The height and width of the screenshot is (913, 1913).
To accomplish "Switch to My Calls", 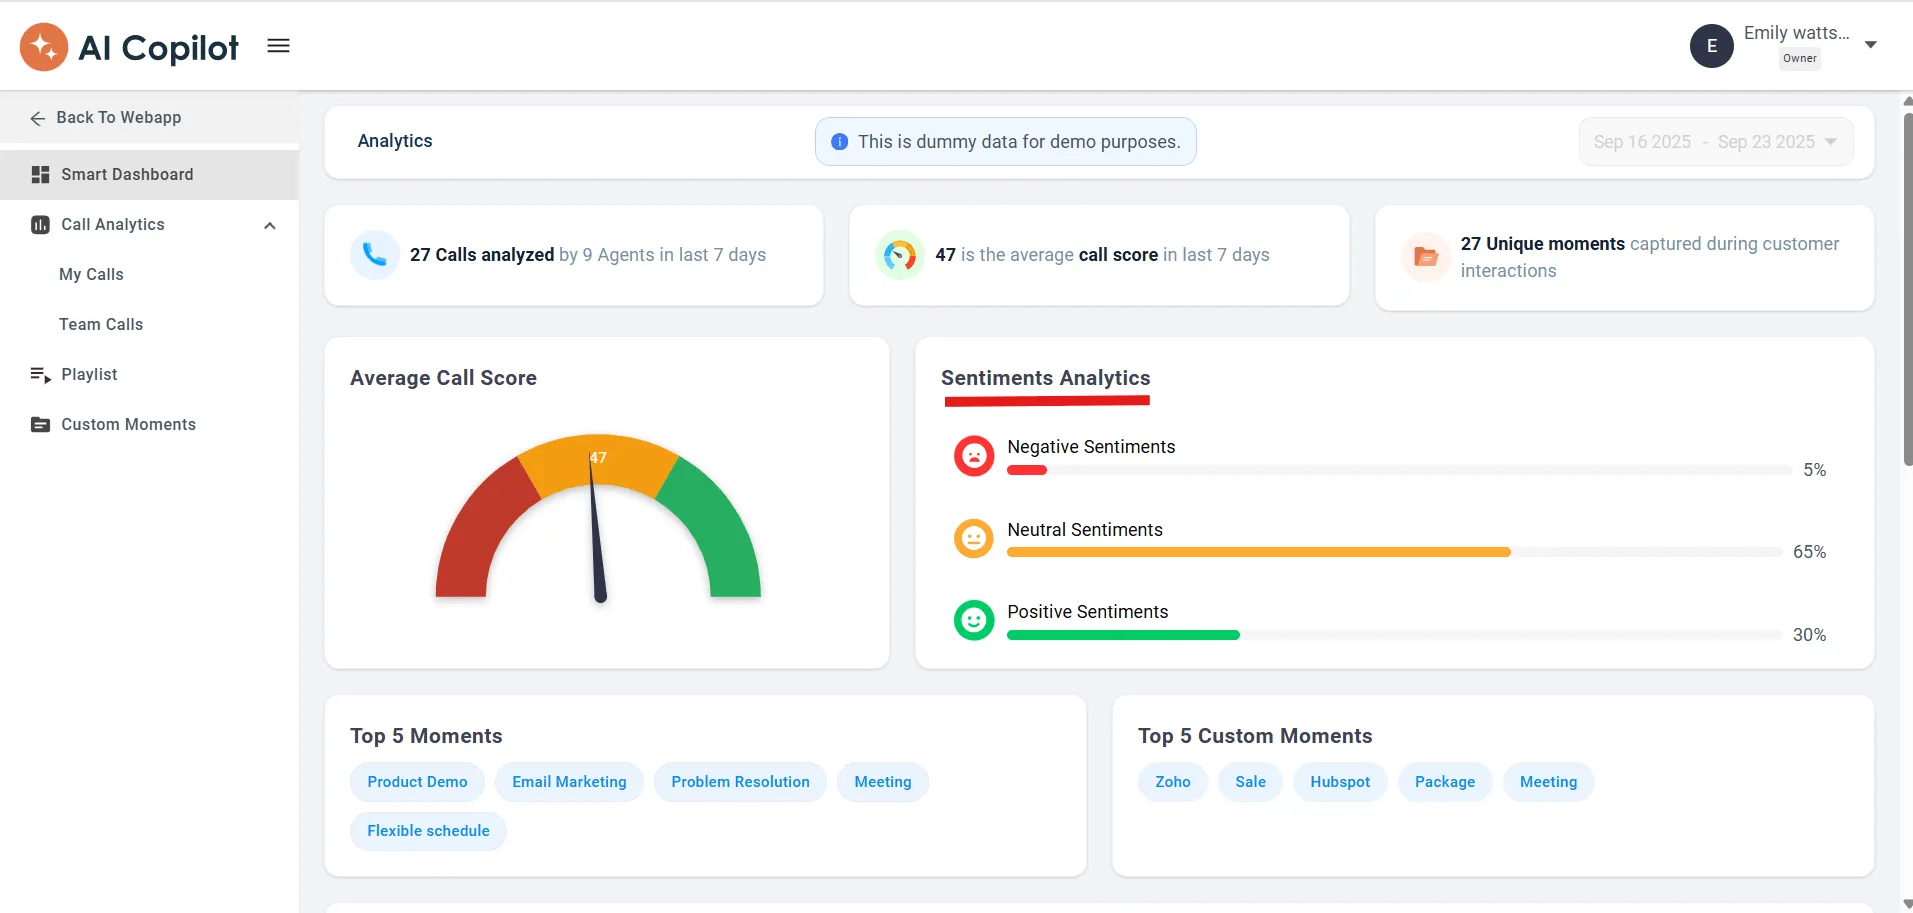I will 91,274.
